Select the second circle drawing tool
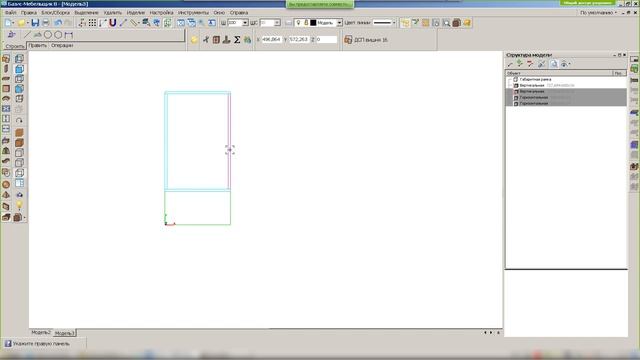 click(x=58, y=35)
